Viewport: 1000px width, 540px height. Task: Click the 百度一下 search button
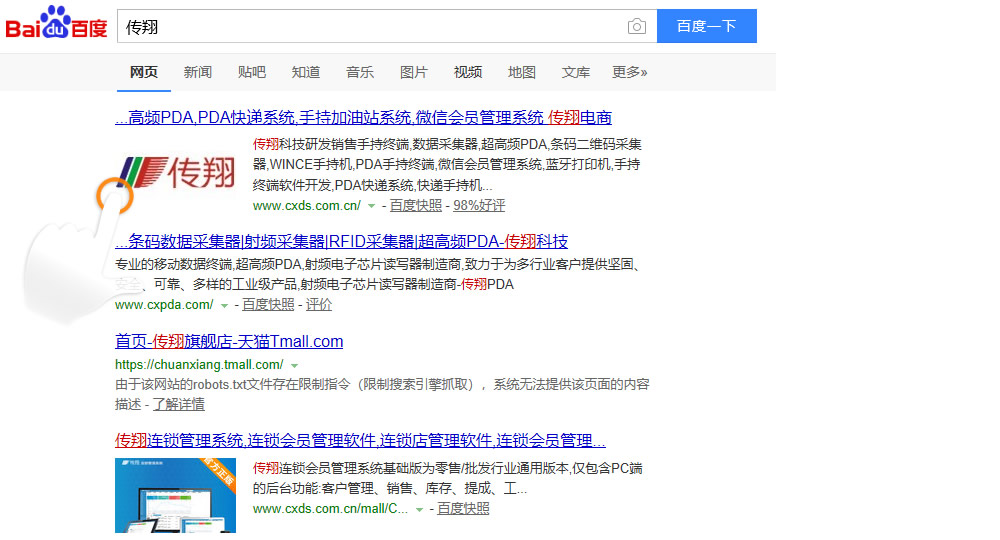tap(707, 26)
